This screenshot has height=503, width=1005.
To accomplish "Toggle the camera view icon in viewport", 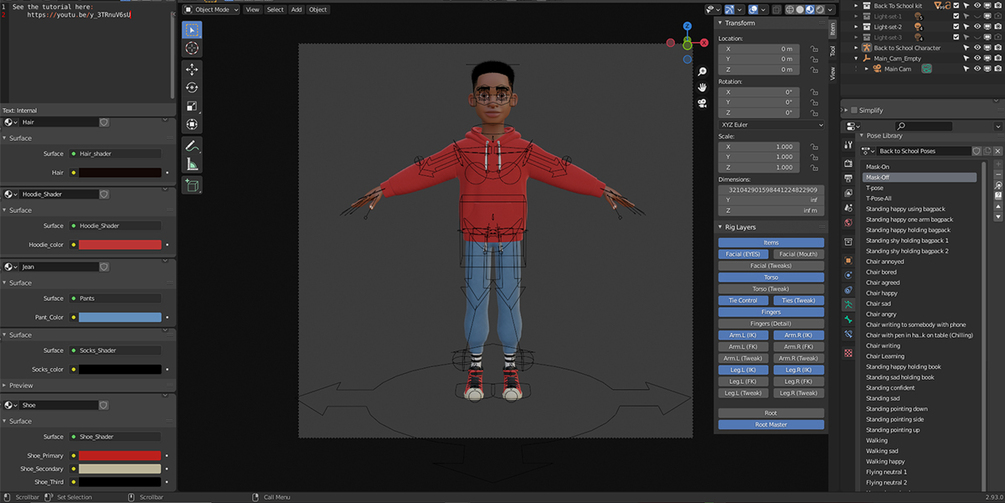I will pyautogui.click(x=703, y=103).
